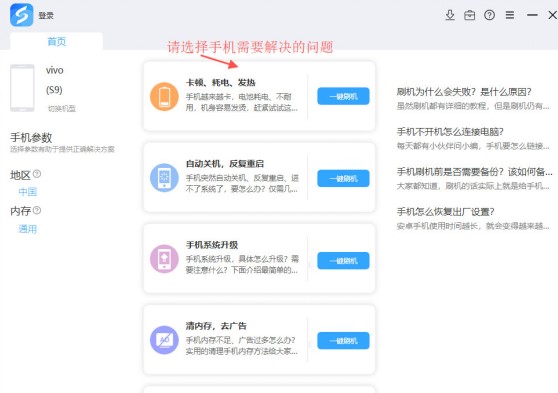The height and width of the screenshot is (393, 558).
Task: Click the snippet starting 每天都有小伙伴问小编
Action: pyautogui.click(x=473, y=146)
